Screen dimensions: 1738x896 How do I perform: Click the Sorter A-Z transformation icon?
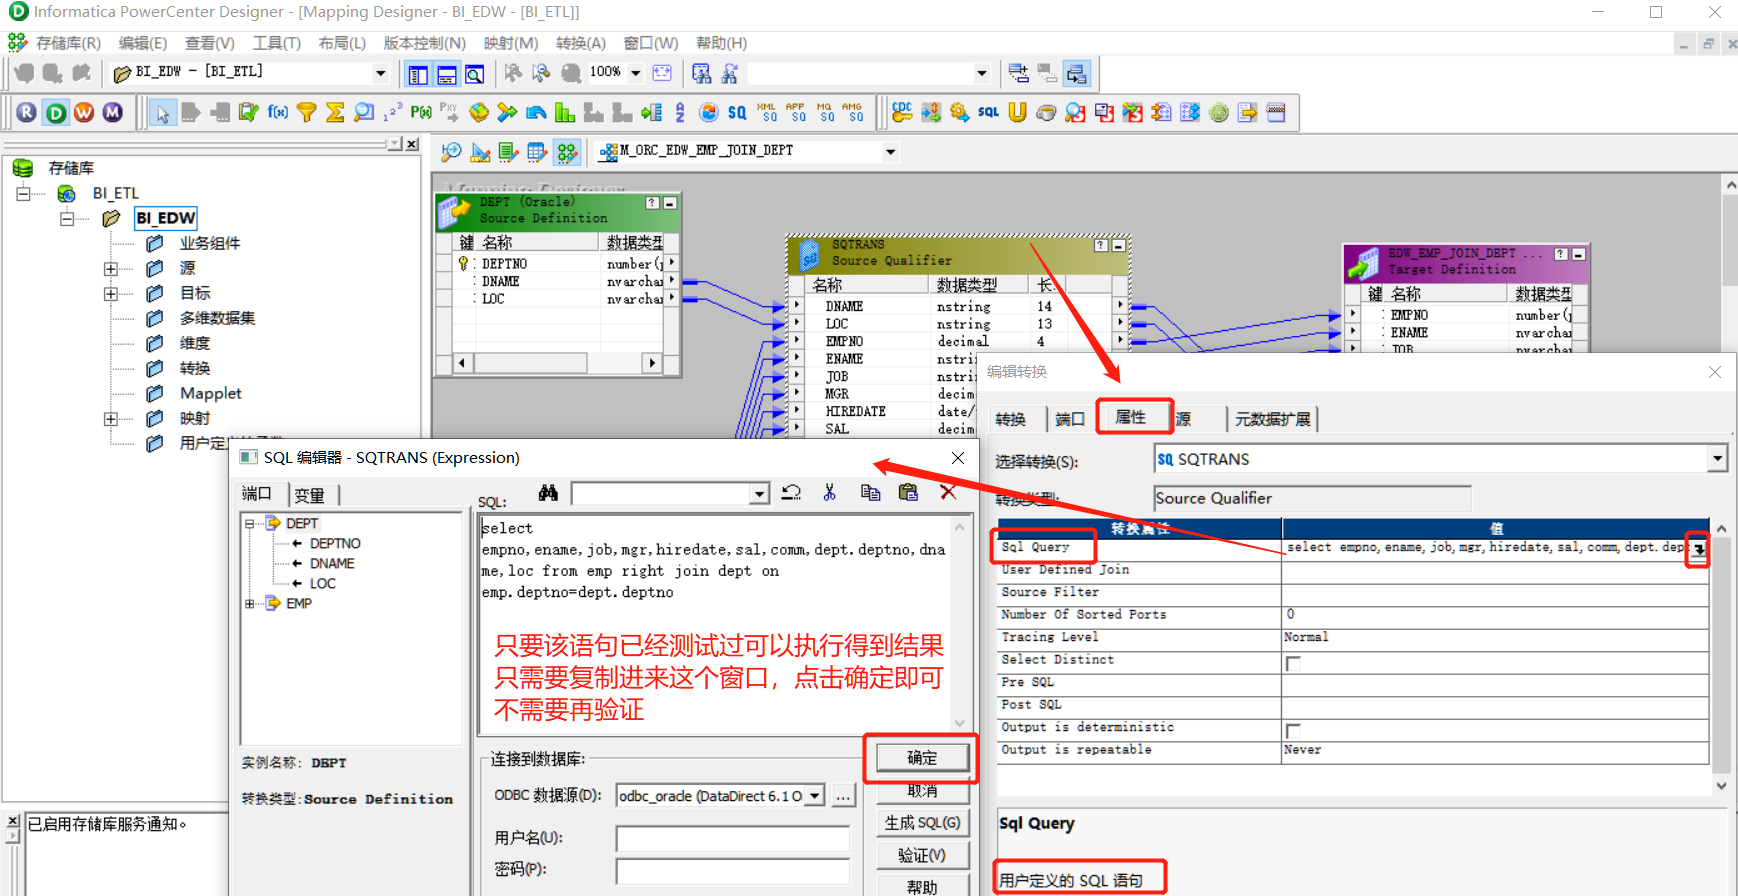pyautogui.click(x=680, y=113)
